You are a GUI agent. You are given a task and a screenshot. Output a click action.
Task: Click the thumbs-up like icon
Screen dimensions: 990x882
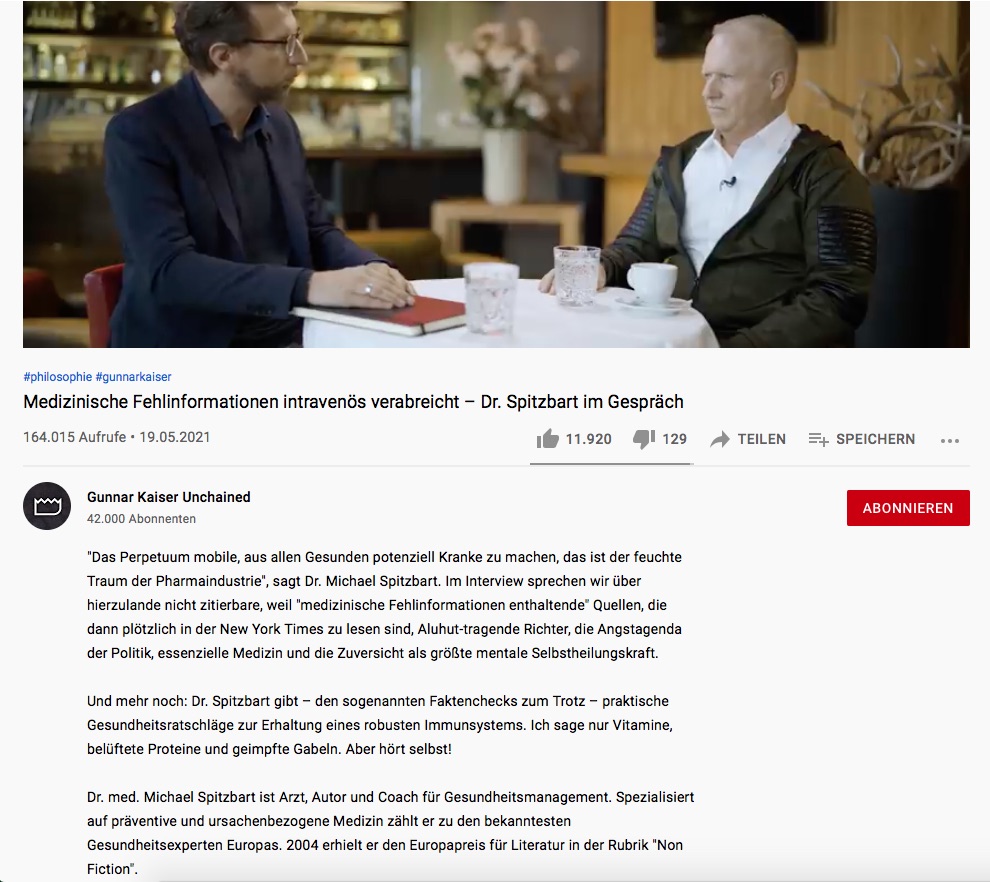[x=547, y=439]
